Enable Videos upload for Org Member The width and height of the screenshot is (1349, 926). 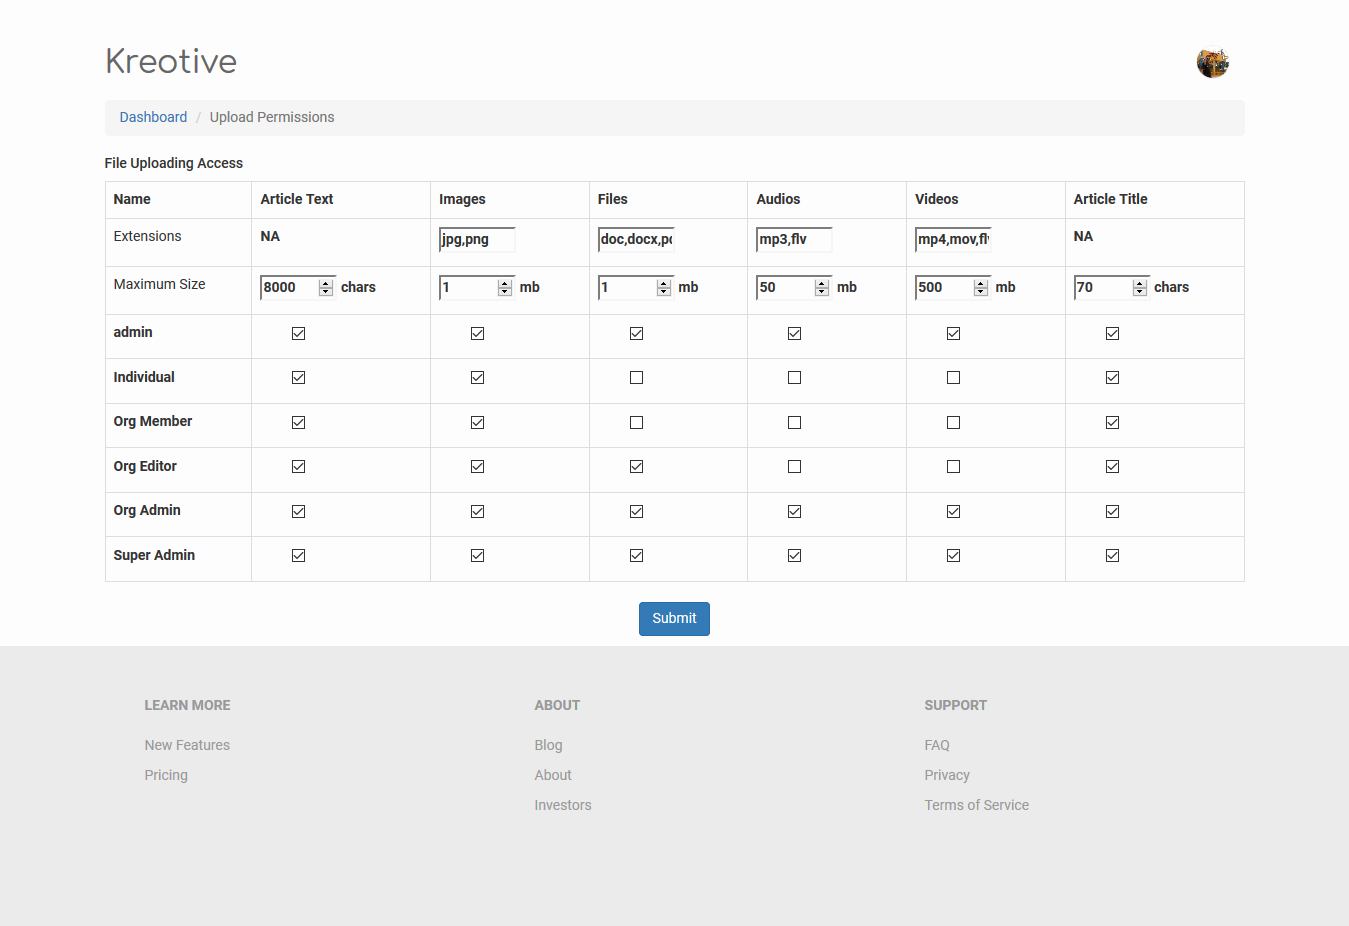click(953, 423)
